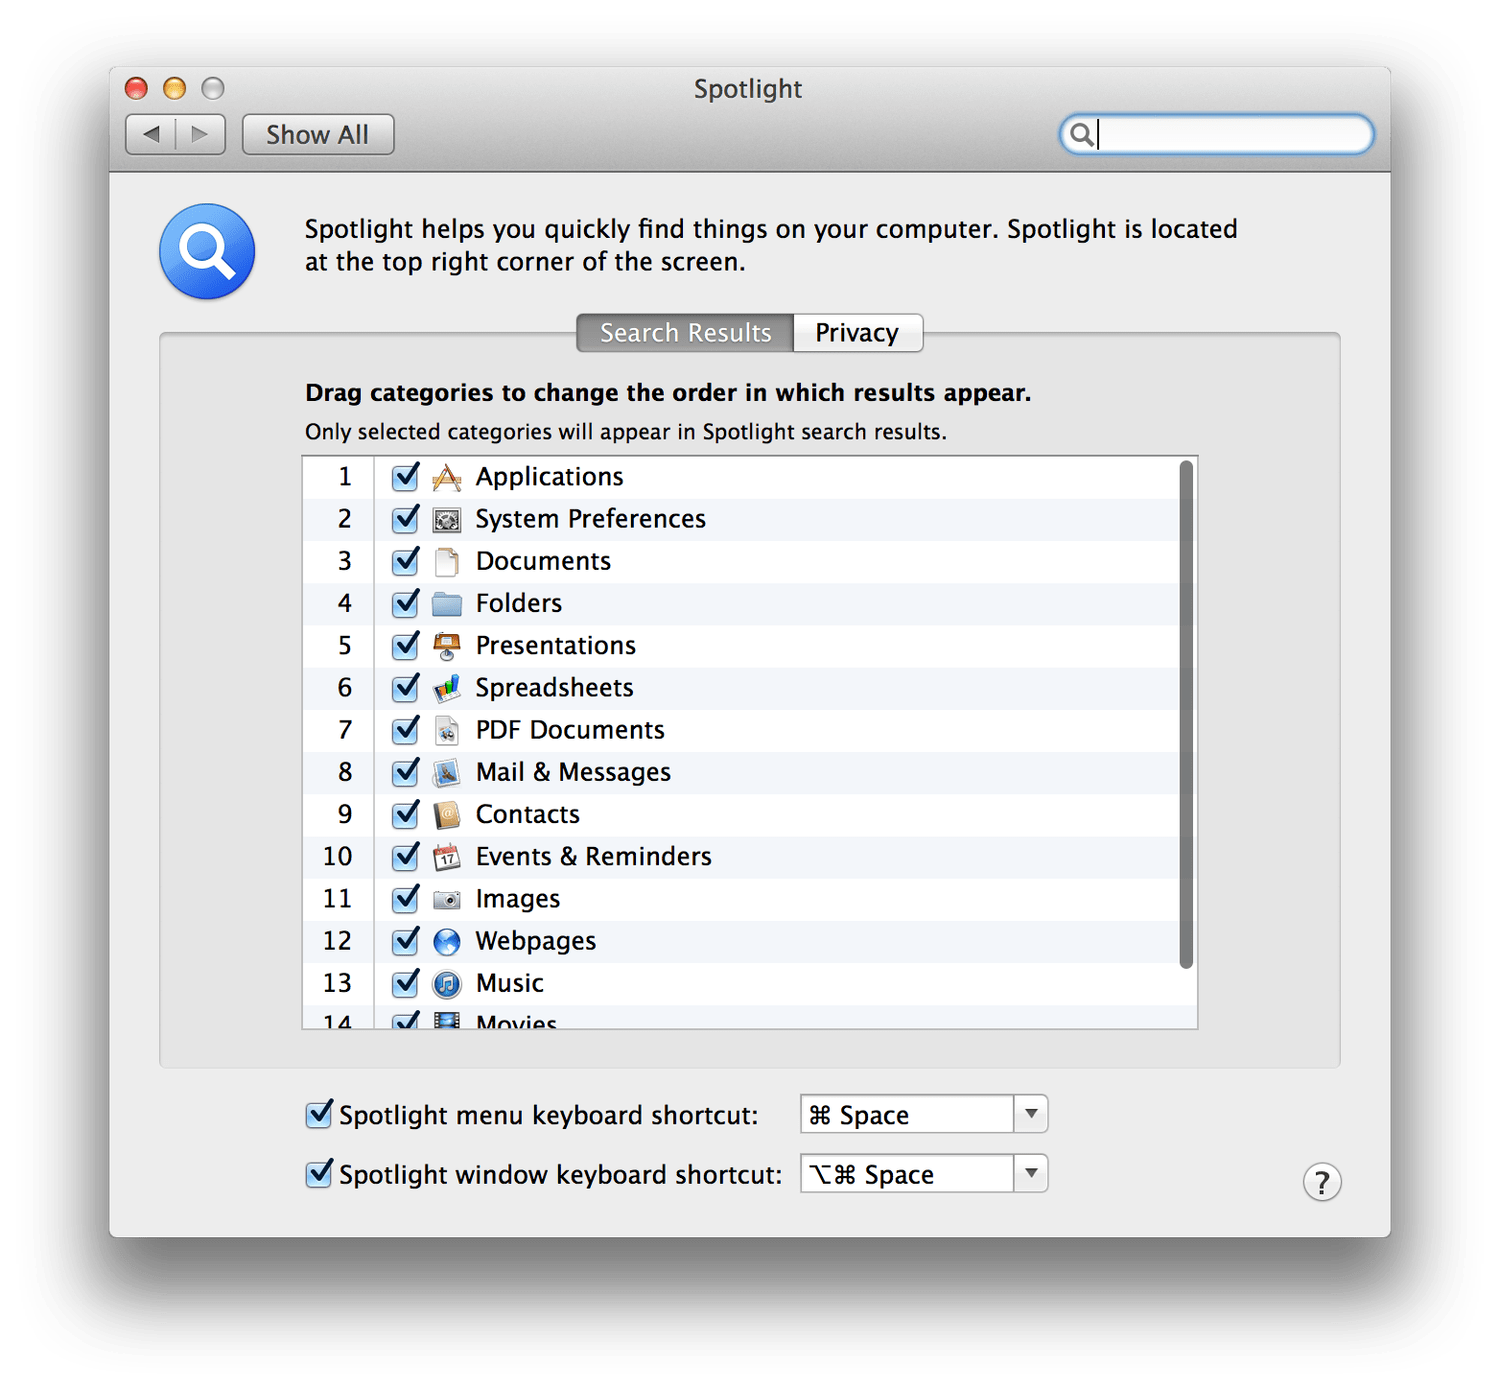Click the blue Spotlight magnifier icon
This screenshot has width=1500, height=1389.
[x=207, y=251]
